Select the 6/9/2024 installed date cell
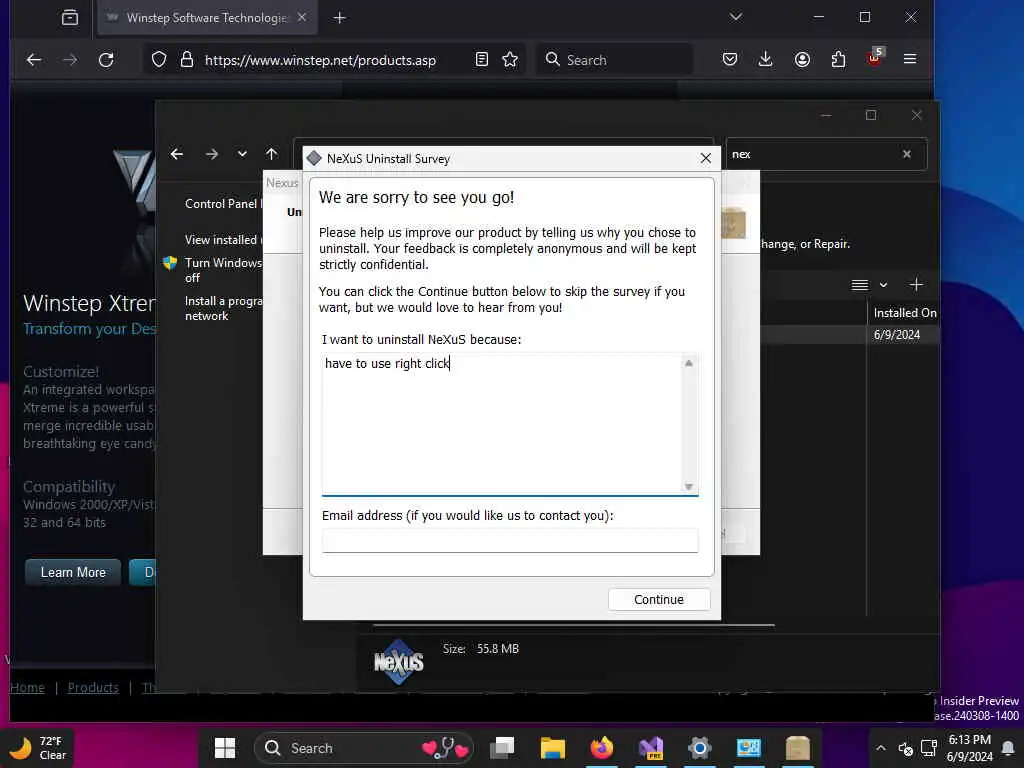Viewport: 1024px width, 768px height. (x=897, y=334)
